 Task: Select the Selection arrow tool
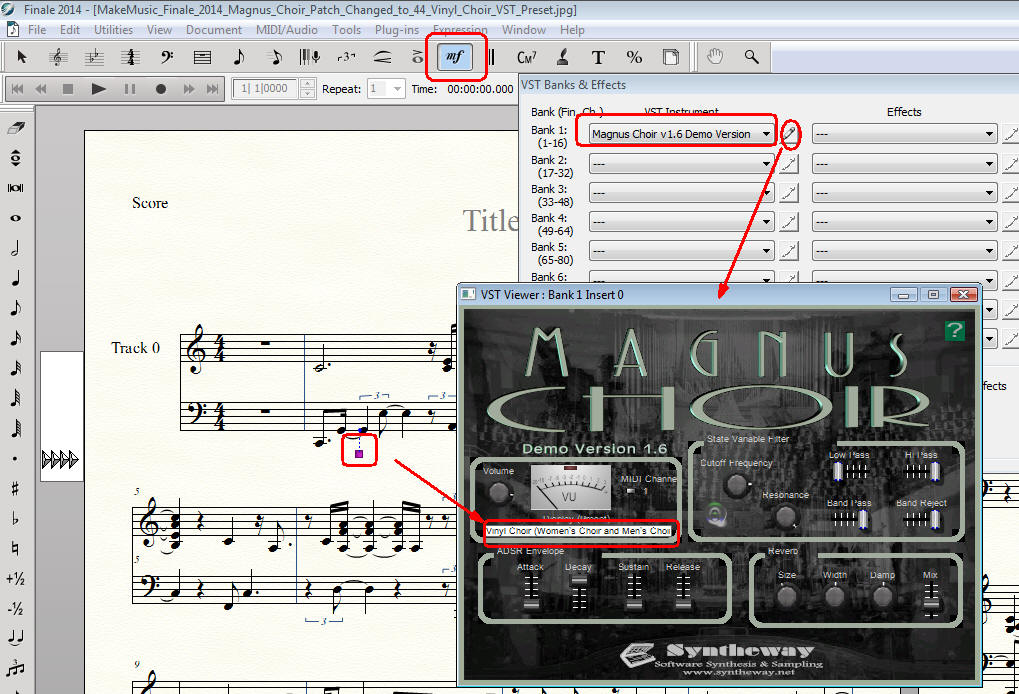pyautogui.click(x=21, y=57)
